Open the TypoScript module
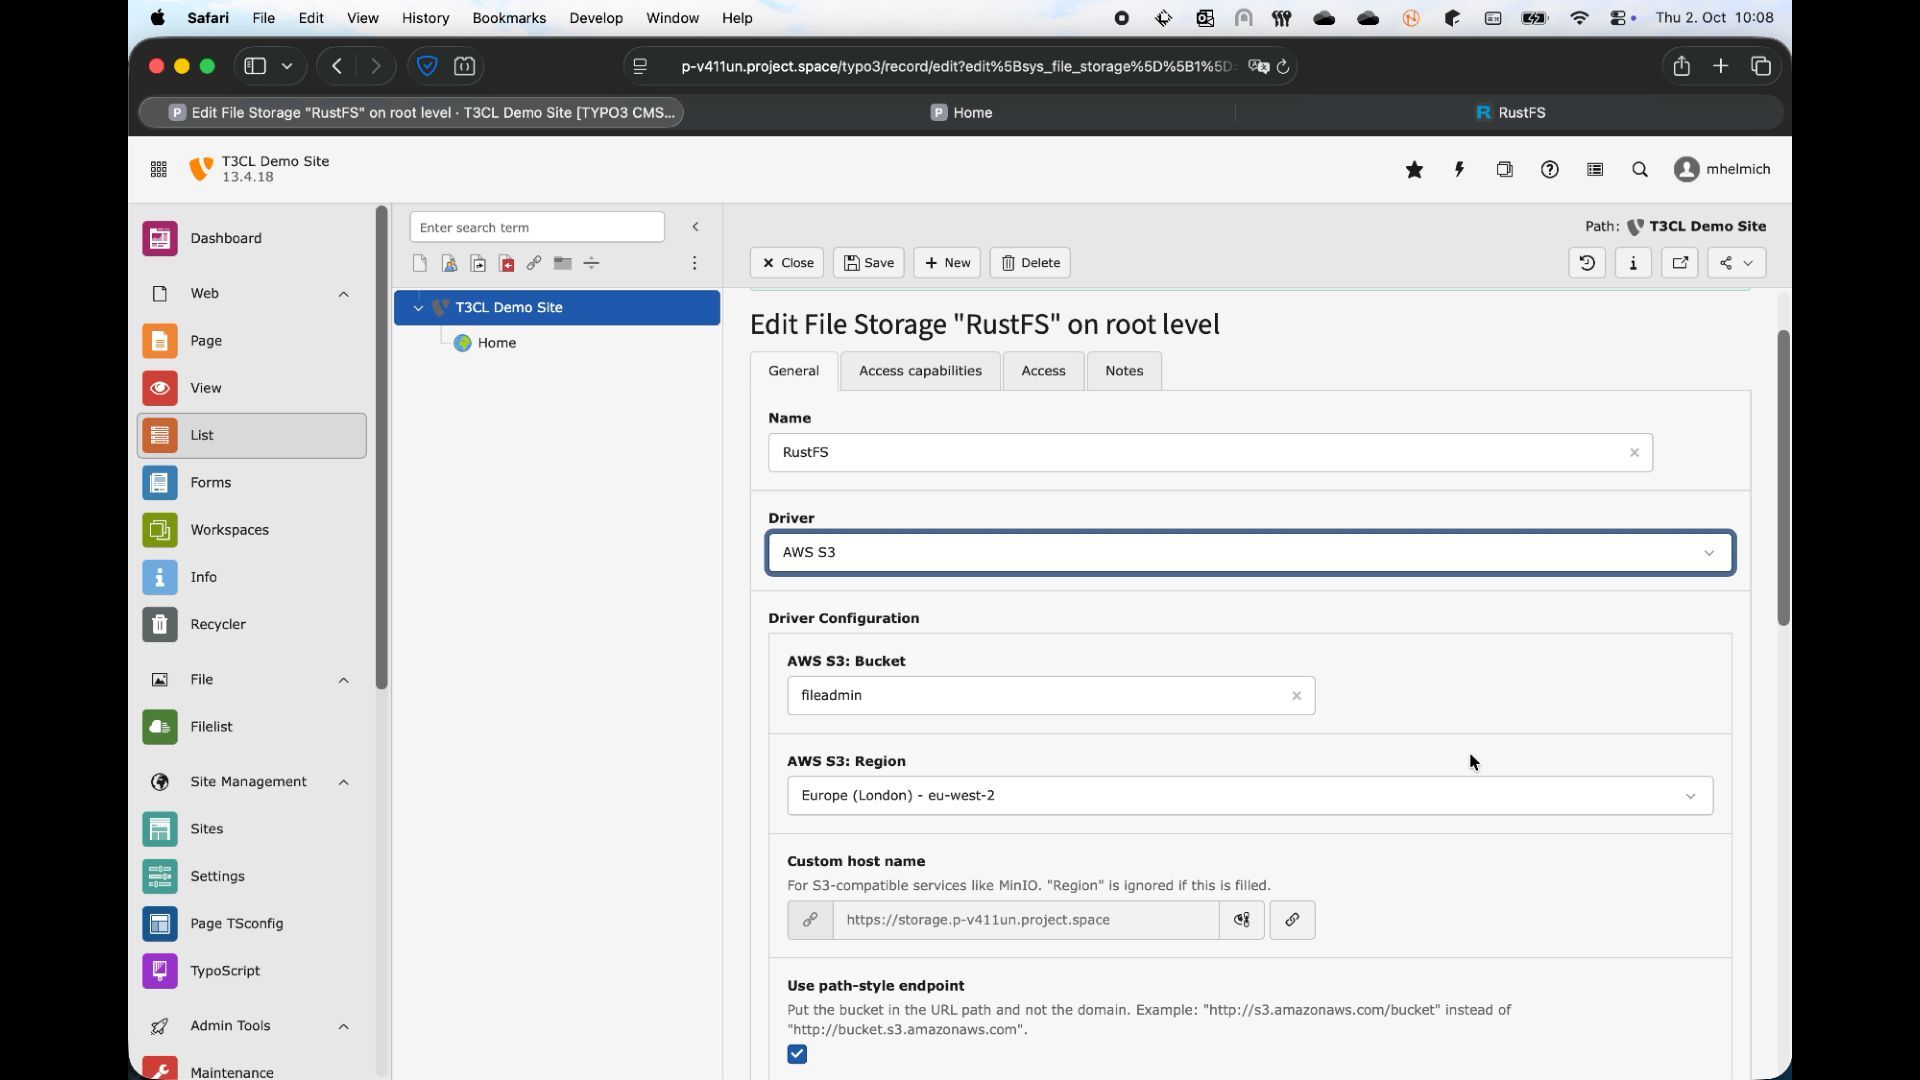The image size is (1920, 1080). click(224, 971)
